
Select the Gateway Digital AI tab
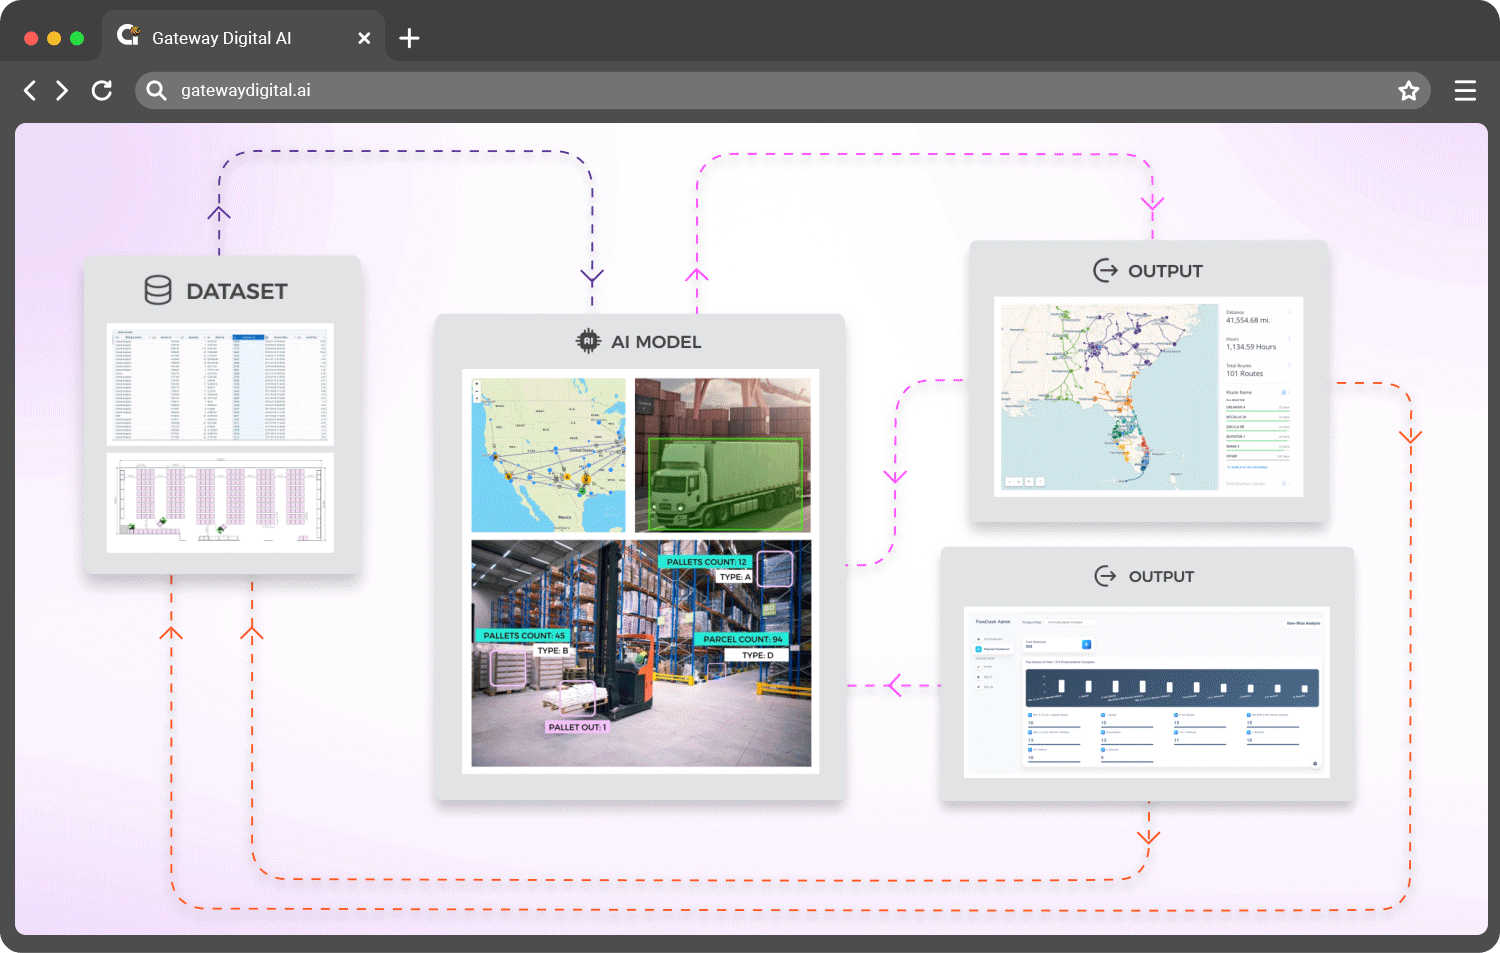click(221, 39)
